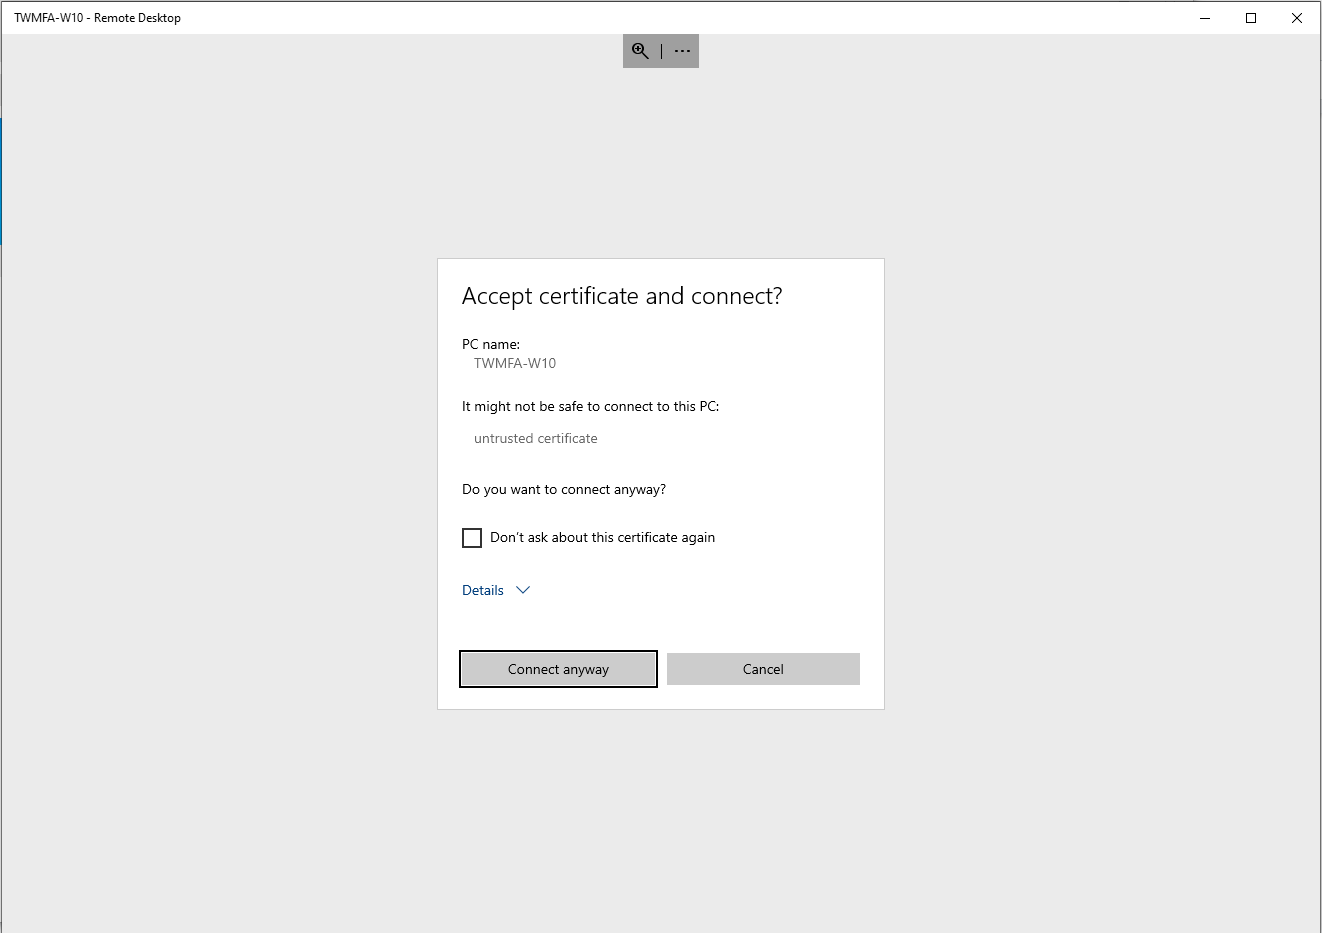Expand the Details section
The width and height of the screenshot is (1322, 933).
point(496,590)
